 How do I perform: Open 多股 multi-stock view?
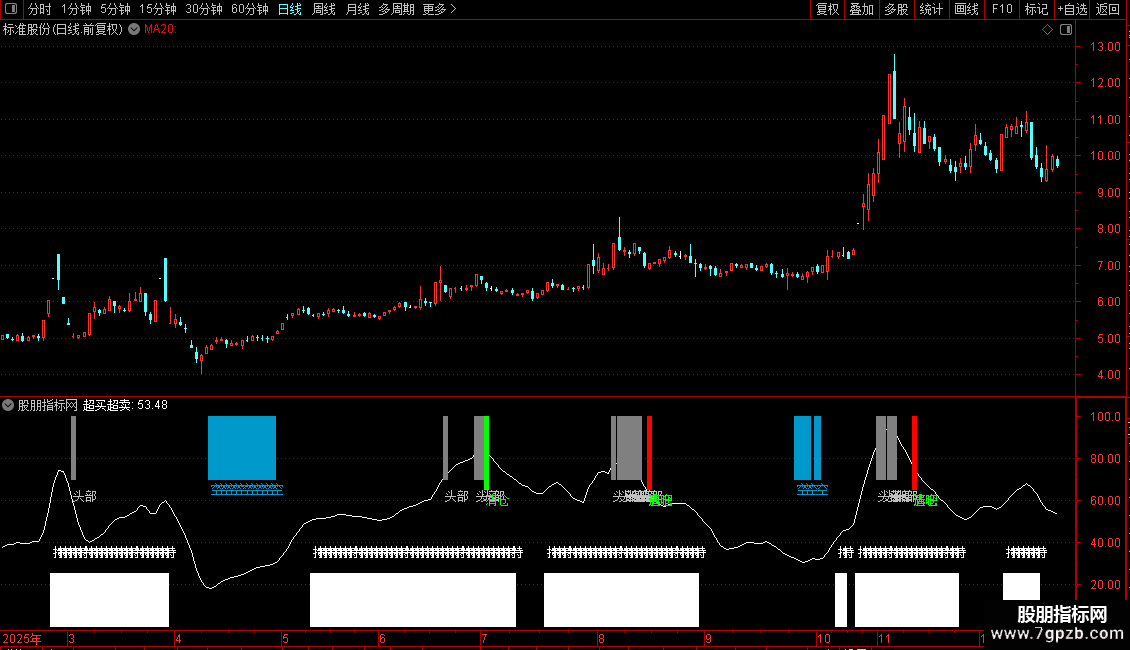pyautogui.click(x=896, y=9)
